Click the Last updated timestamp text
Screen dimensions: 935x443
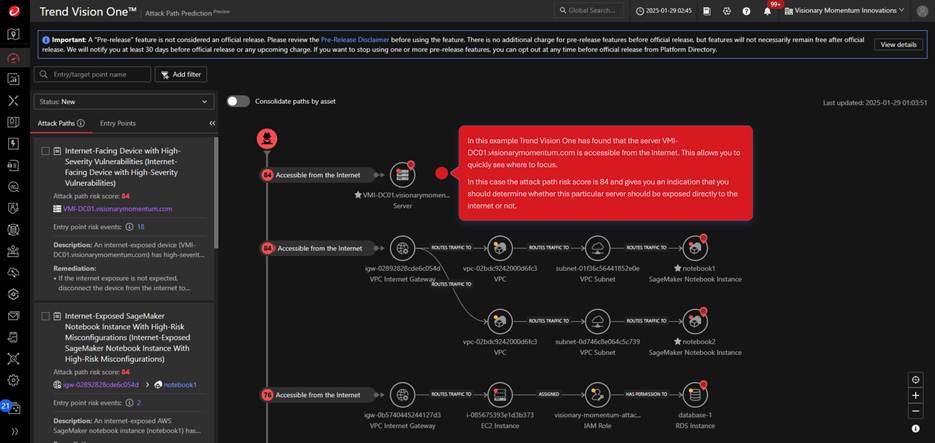(876, 103)
